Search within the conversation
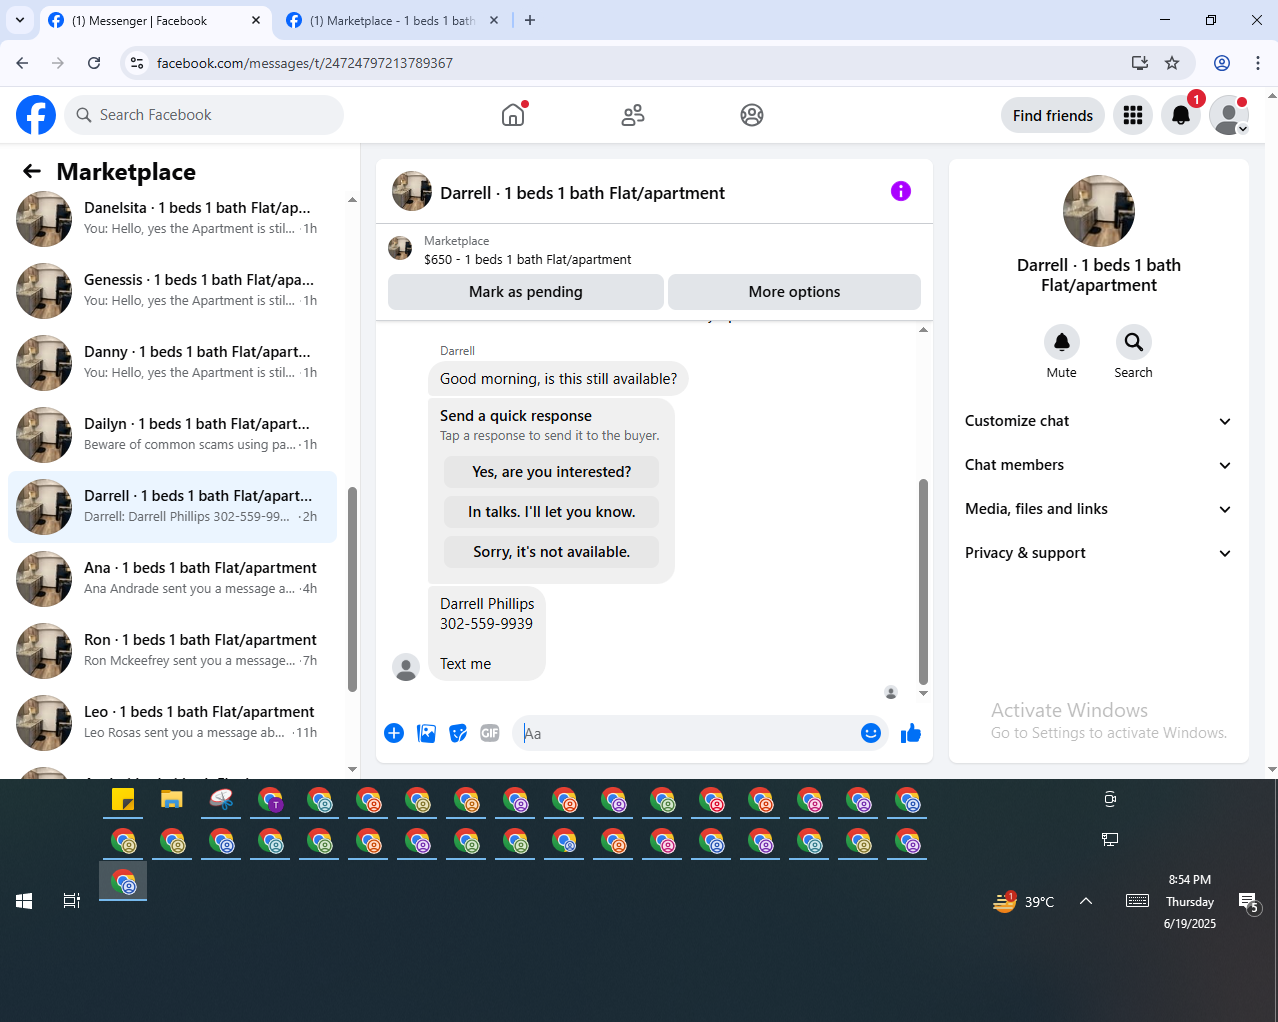This screenshot has height=1022, width=1278. pos(1134,342)
